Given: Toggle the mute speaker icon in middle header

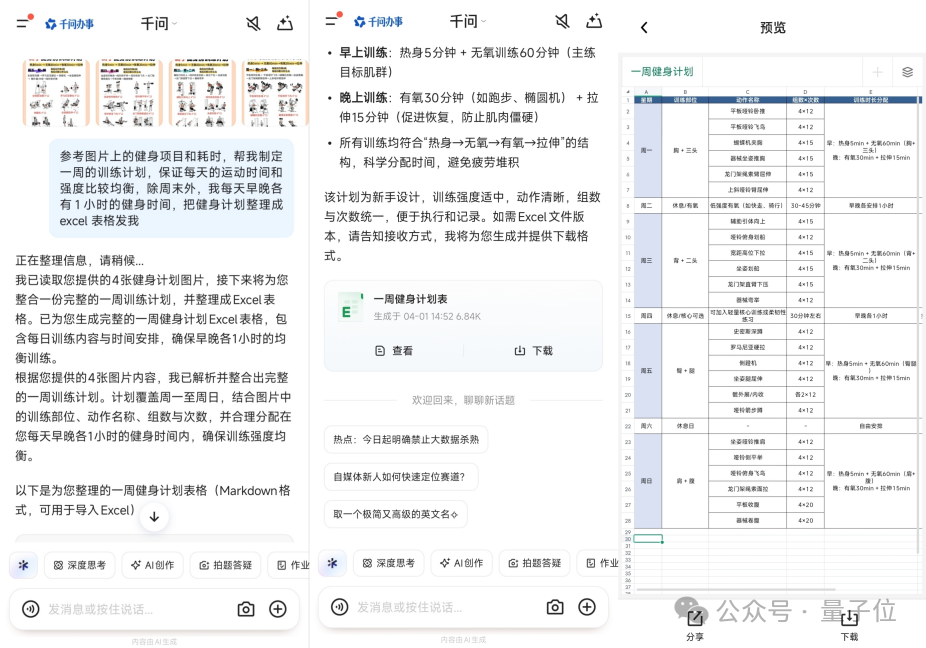Looking at the screenshot, I should [562, 22].
